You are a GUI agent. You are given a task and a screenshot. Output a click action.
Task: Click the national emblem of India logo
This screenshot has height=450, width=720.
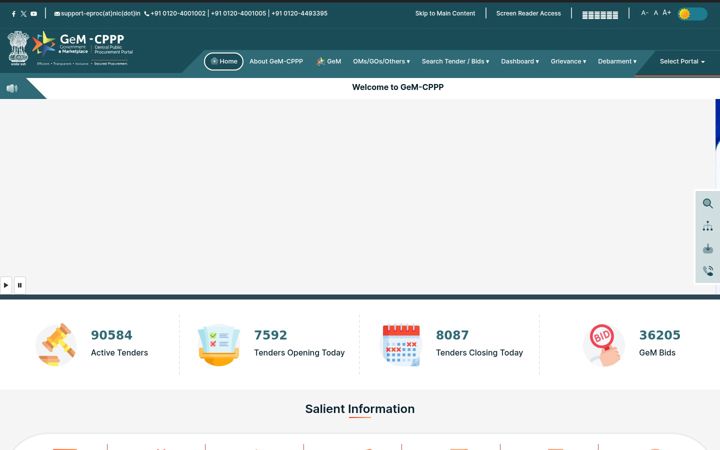pyautogui.click(x=18, y=48)
